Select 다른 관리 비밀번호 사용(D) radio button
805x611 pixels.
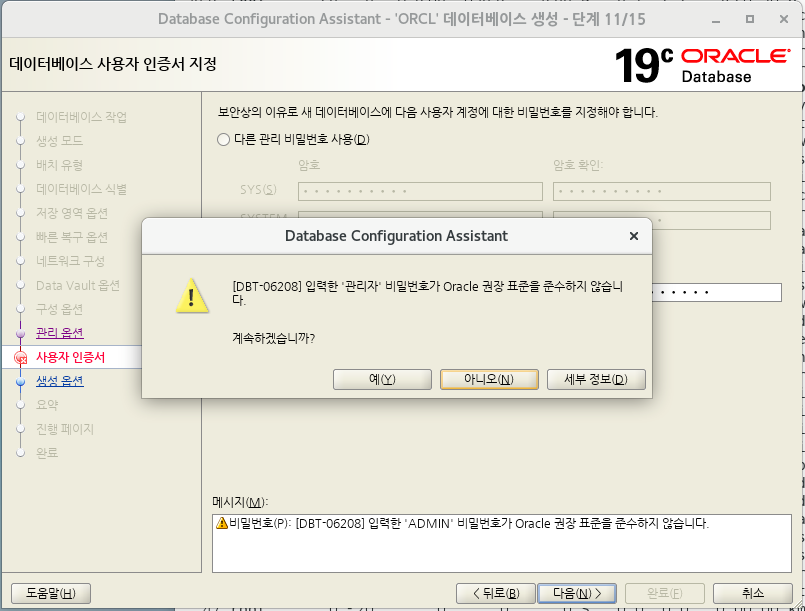(x=223, y=140)
